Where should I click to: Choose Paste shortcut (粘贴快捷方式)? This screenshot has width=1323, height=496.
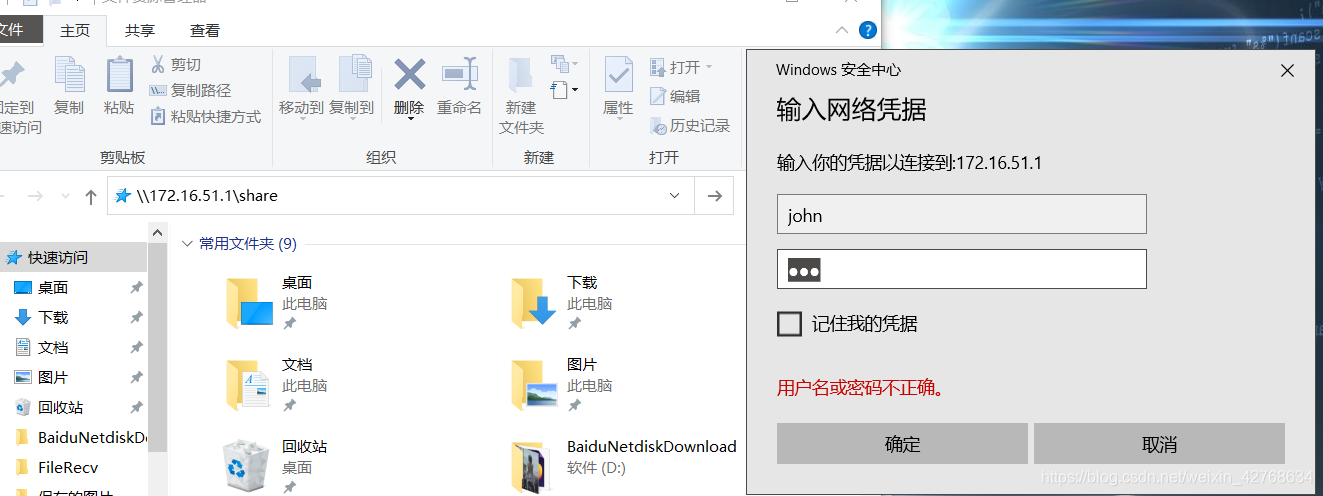pyautogui.click(x=205, y=117)
